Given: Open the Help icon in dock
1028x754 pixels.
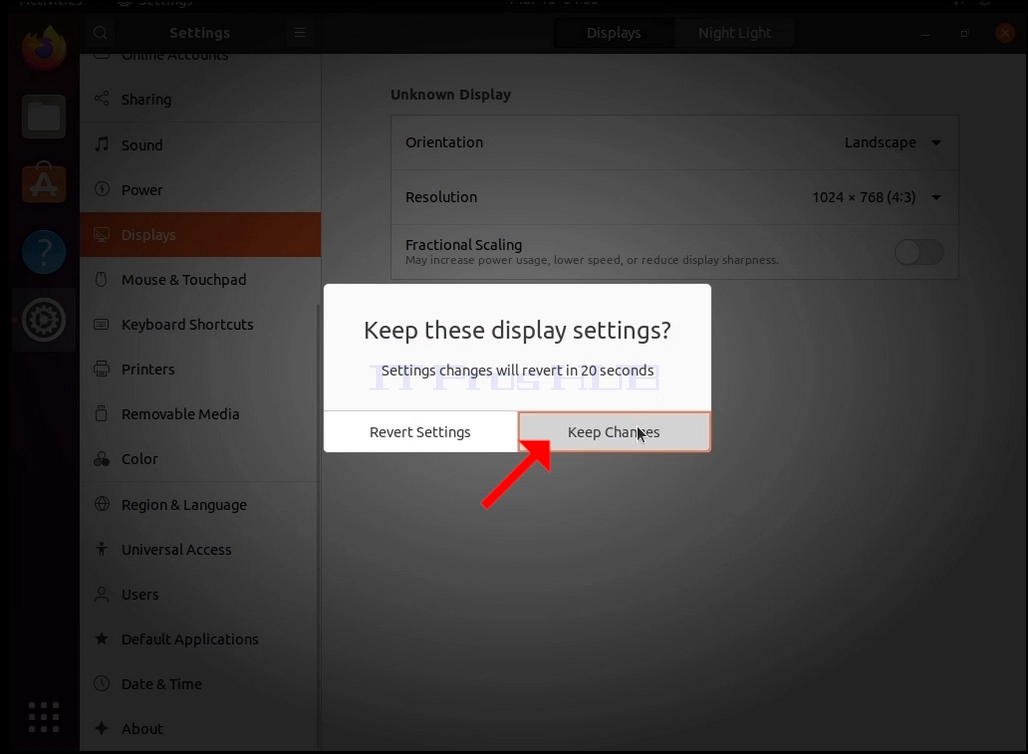Looking at the screenshot, I should click(x=44, y=252).
